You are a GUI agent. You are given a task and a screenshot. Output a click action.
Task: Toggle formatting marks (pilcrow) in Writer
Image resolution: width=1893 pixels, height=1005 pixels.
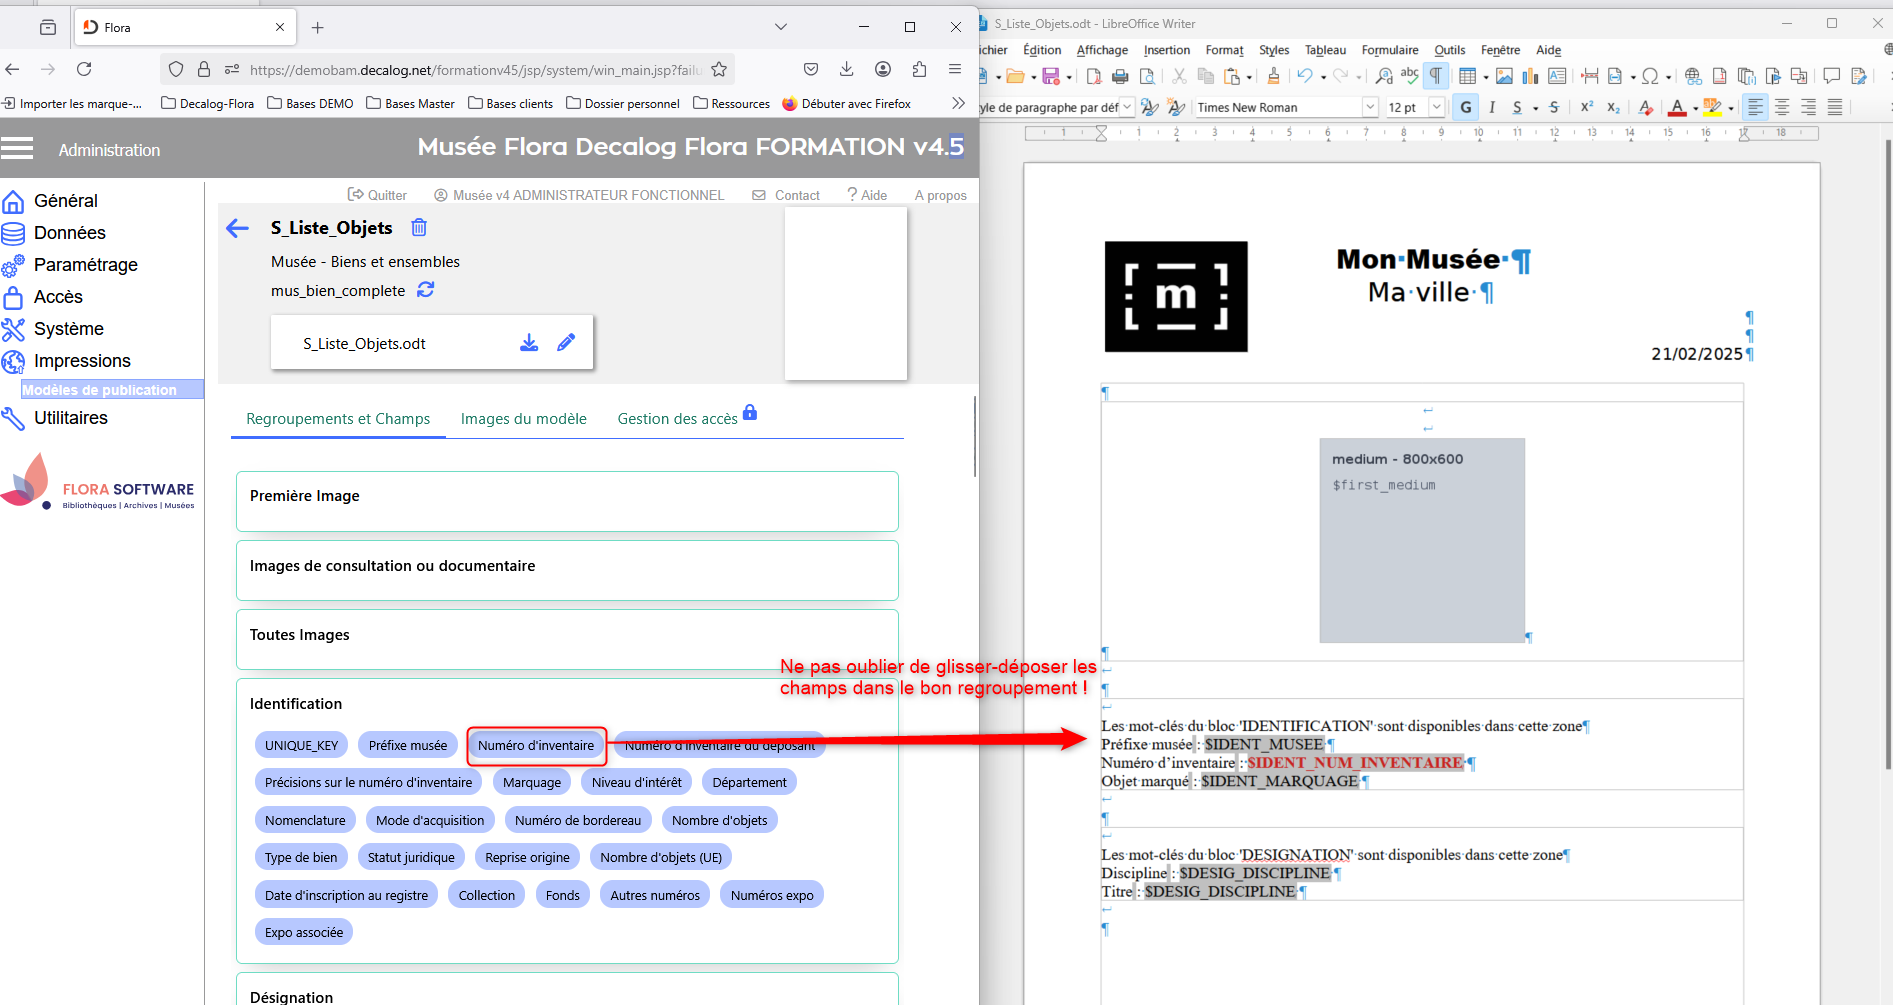(1436, 76)
